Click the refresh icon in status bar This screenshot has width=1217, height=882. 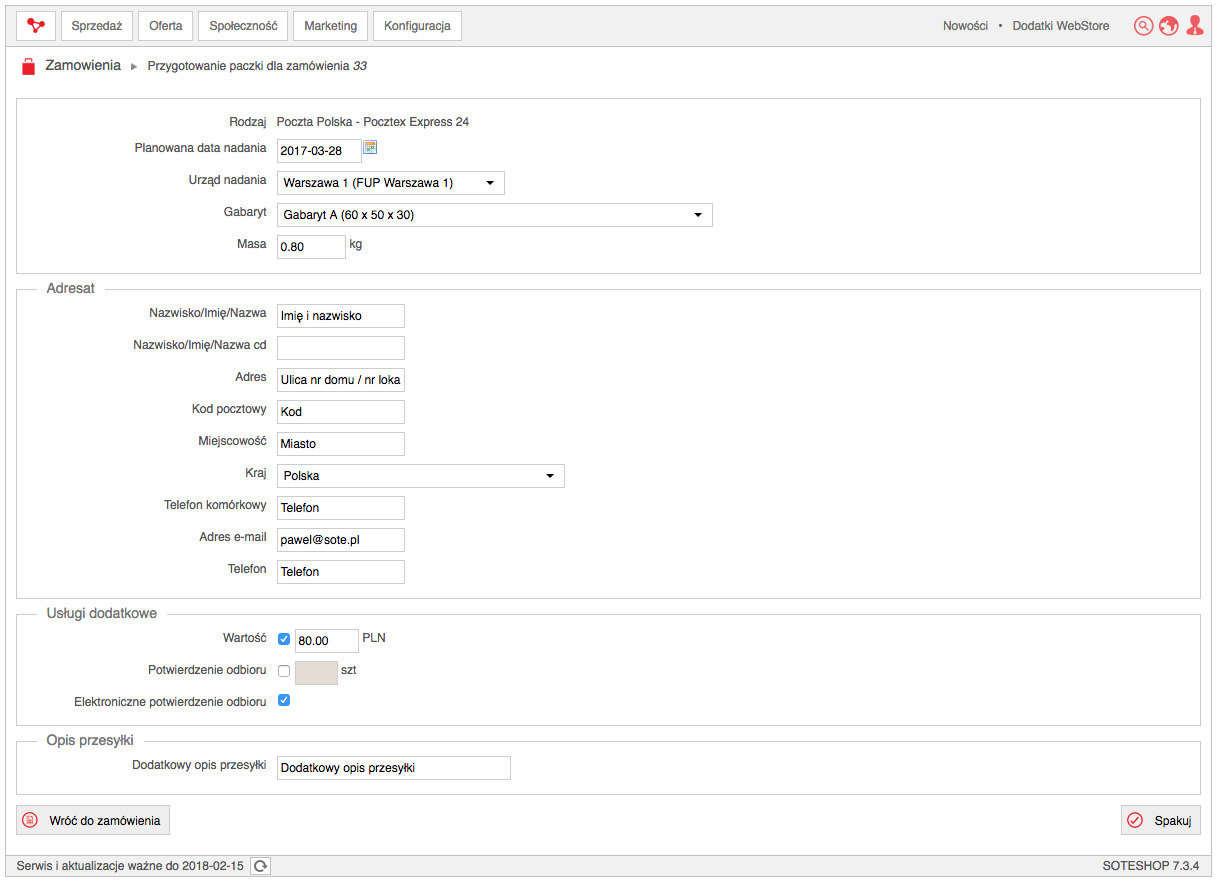pyautogui.click(x=261, y=866)
